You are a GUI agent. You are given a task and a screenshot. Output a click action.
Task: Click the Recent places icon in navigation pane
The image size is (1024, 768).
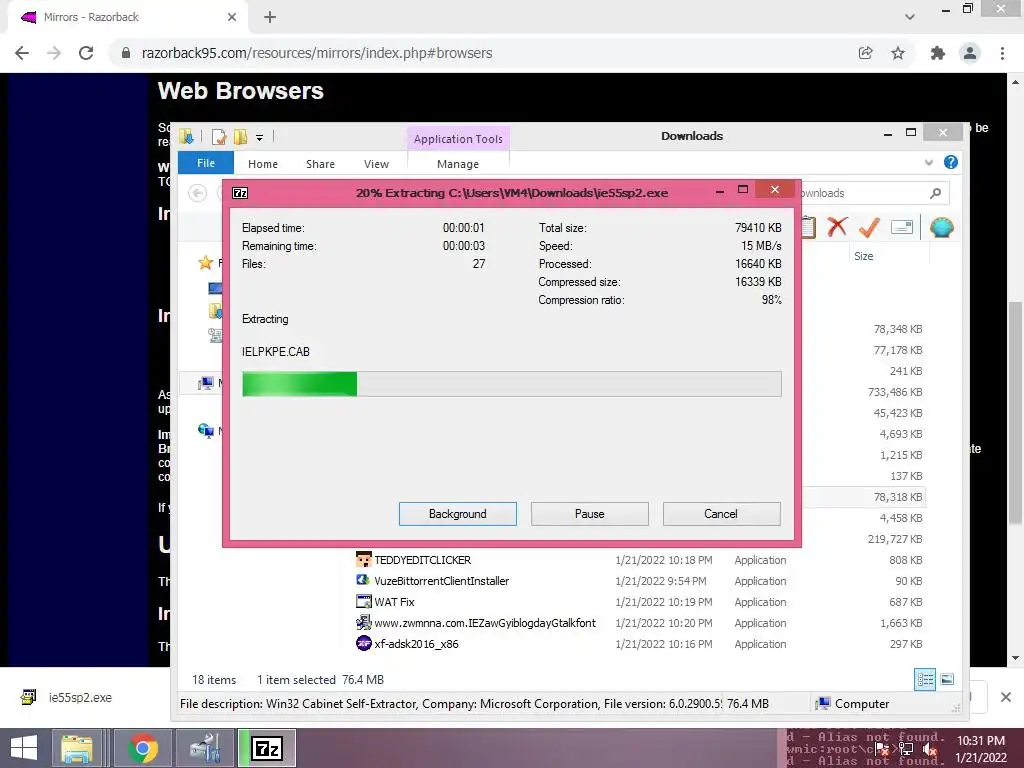coord(215,335)
